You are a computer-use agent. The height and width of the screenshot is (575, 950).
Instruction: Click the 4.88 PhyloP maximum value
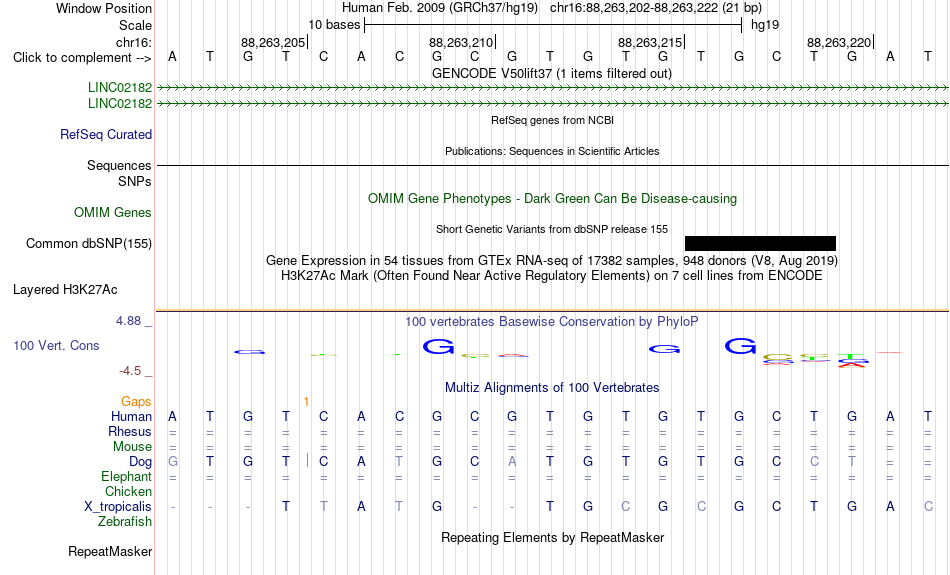point(128,321)
